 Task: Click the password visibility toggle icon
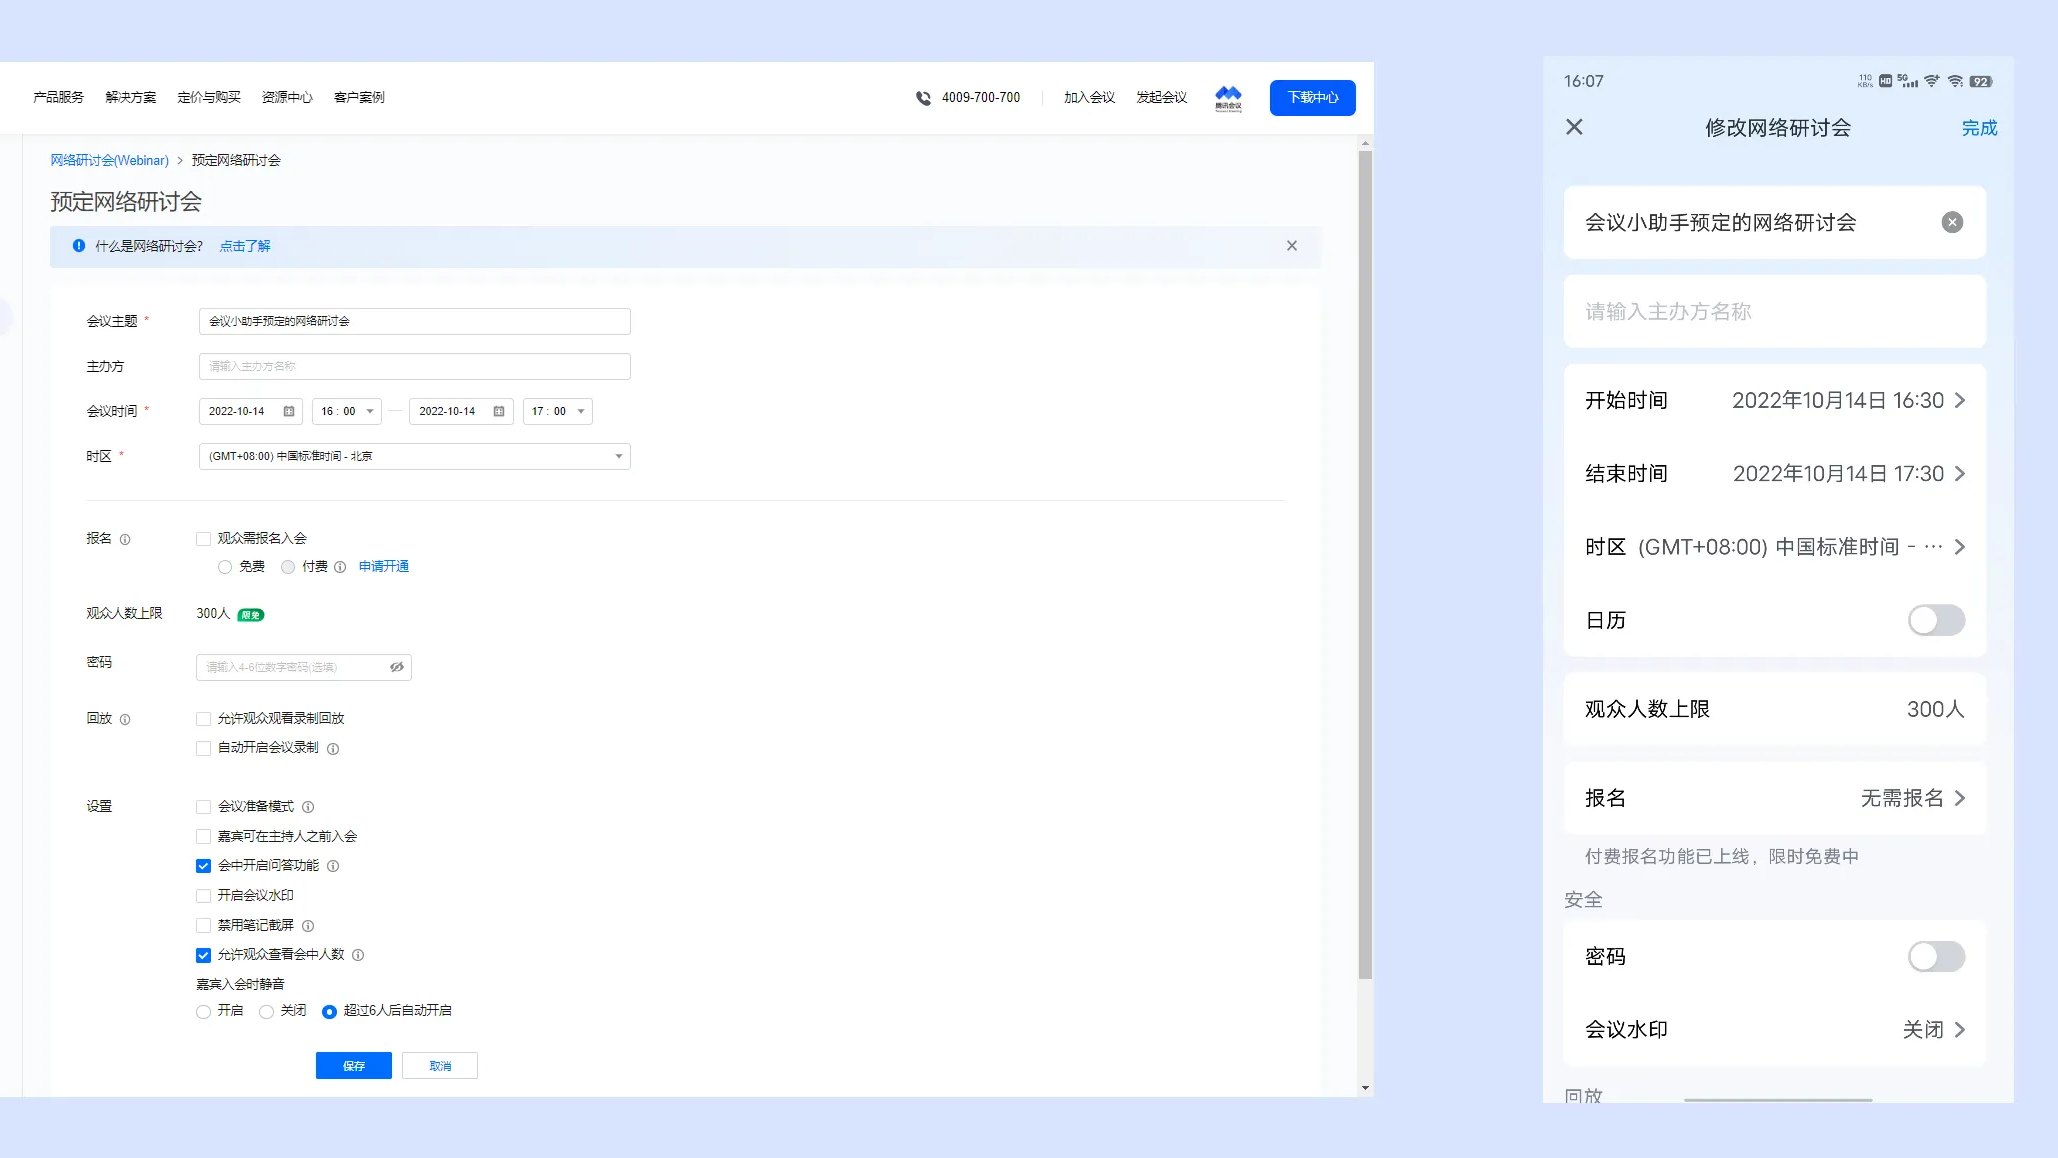[397, 667]
